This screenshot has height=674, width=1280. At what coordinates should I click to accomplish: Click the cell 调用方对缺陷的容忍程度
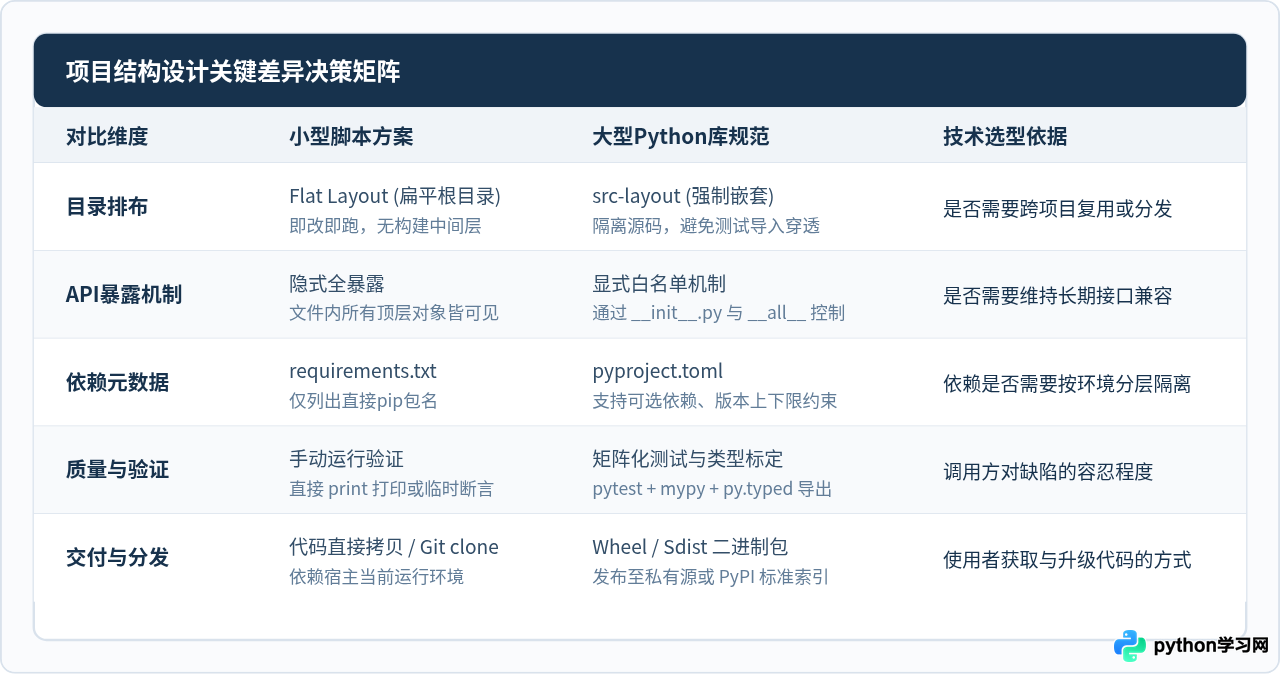pyautogui.click(x=1048, y=471)
